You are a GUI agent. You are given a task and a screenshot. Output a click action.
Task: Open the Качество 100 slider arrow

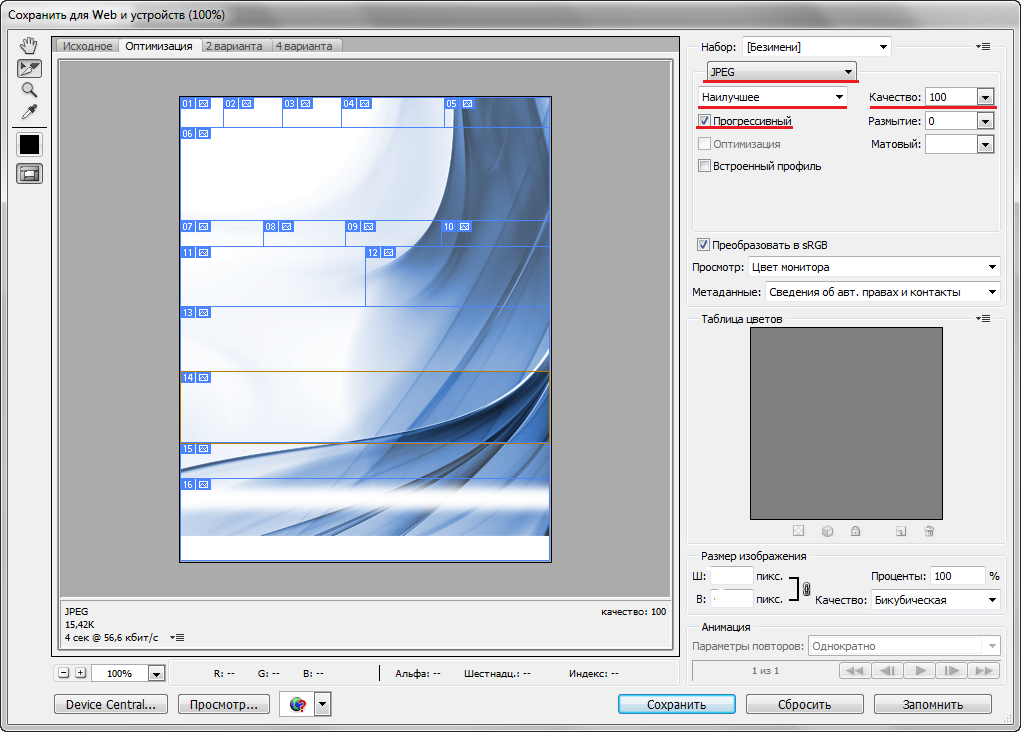tap(985, 97)
